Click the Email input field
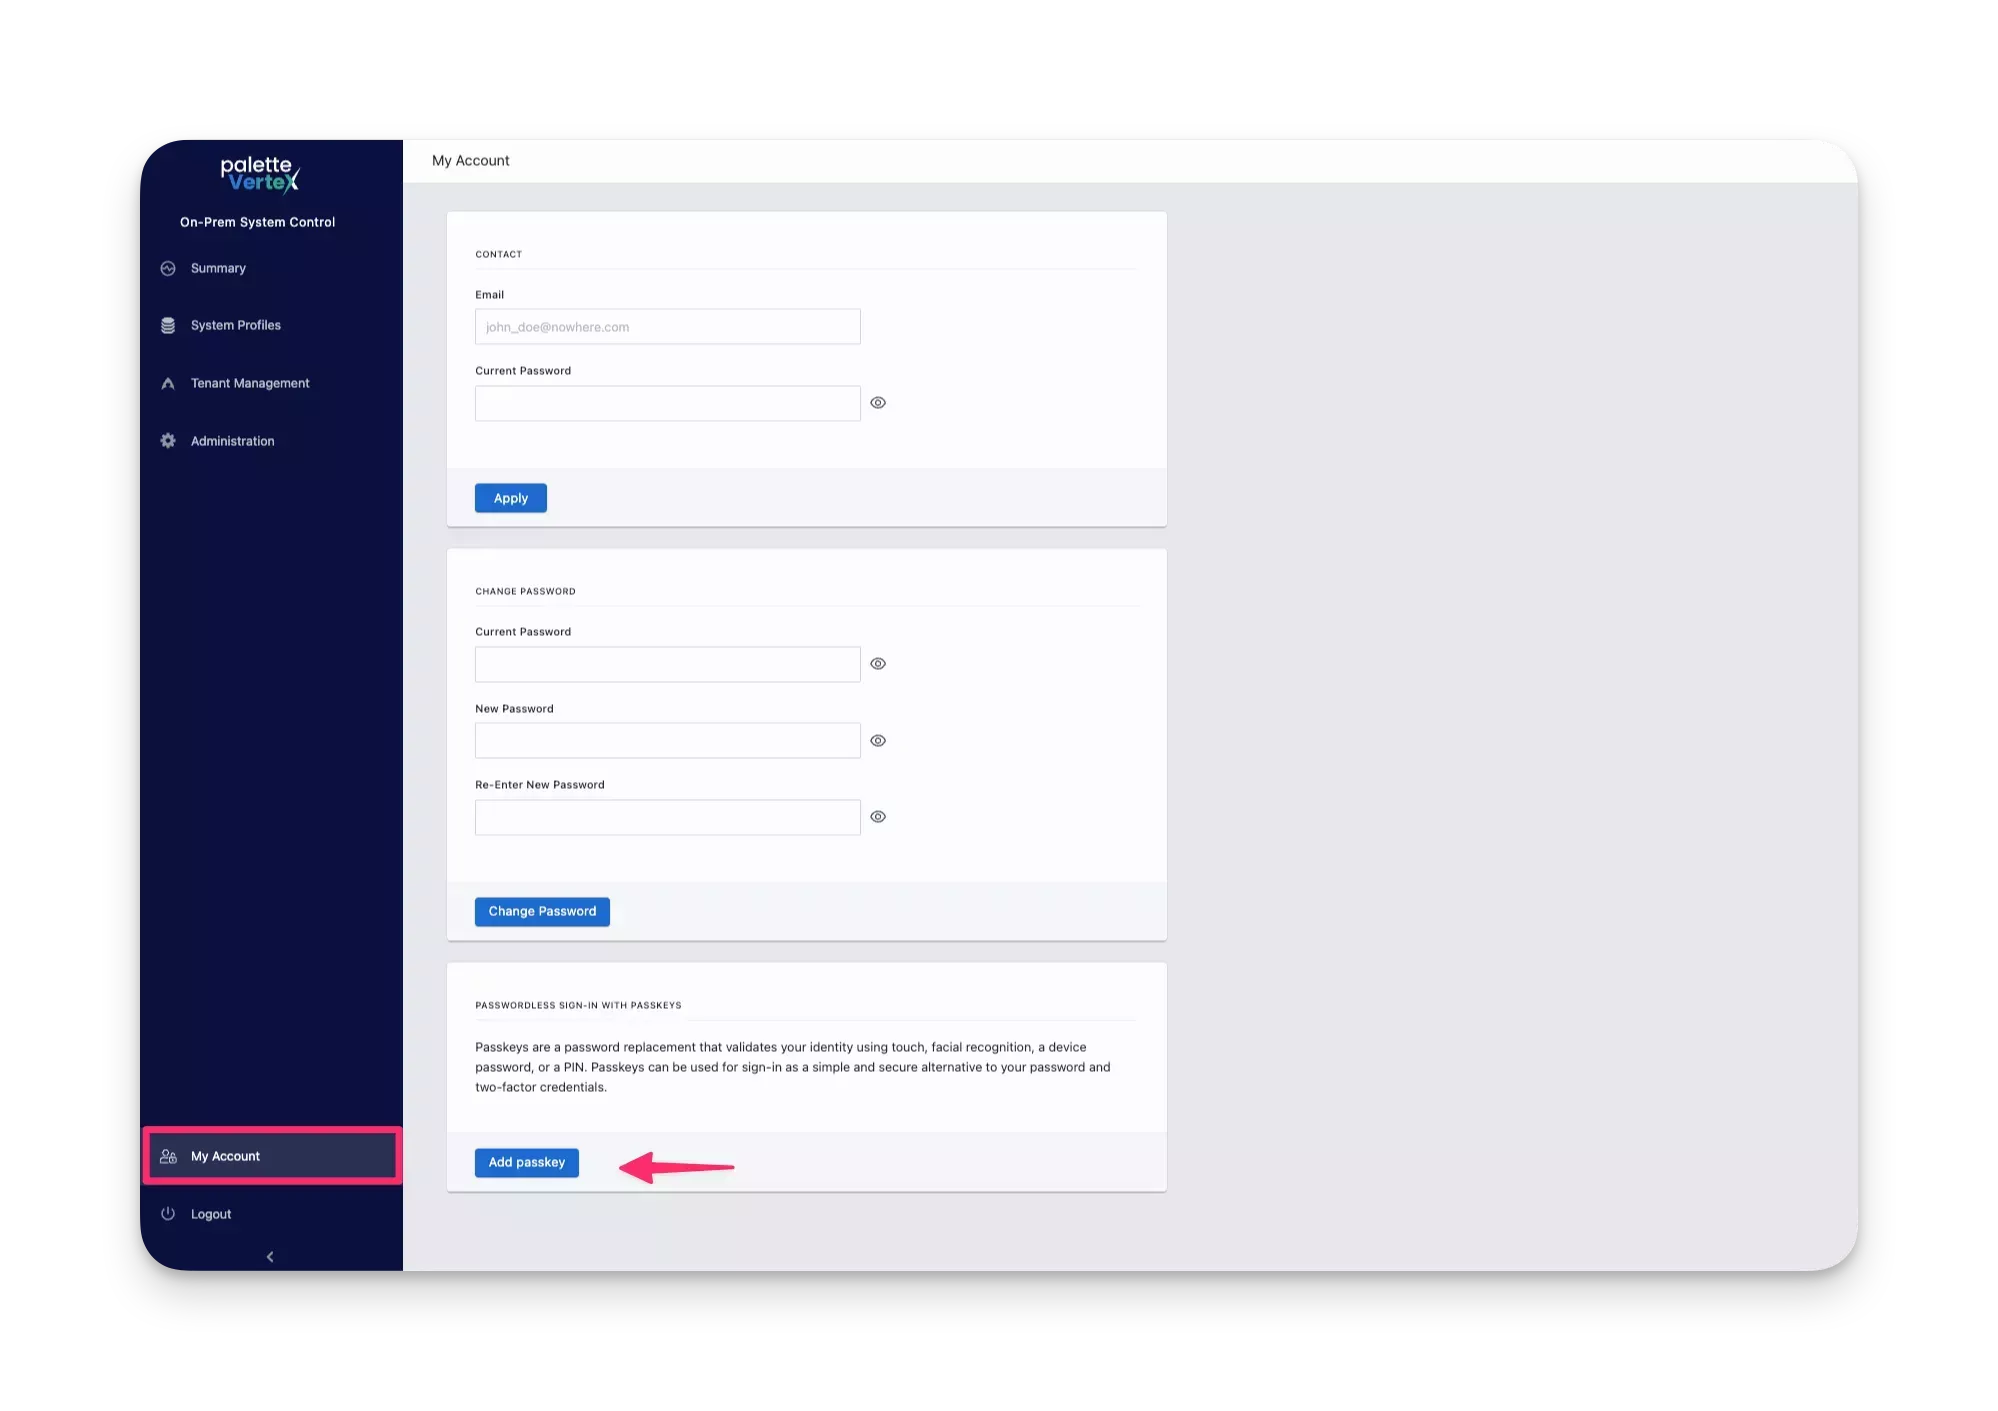 667,325
